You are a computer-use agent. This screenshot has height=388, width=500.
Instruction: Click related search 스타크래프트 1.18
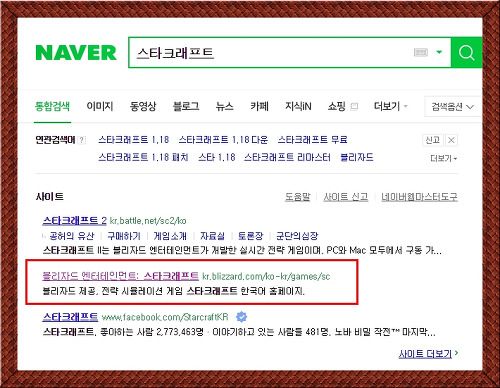point(134,140)
